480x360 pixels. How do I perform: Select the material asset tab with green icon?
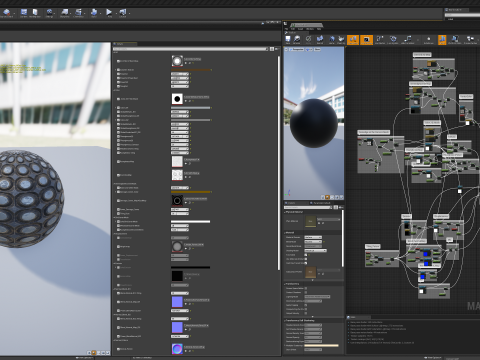pos(306,25)
